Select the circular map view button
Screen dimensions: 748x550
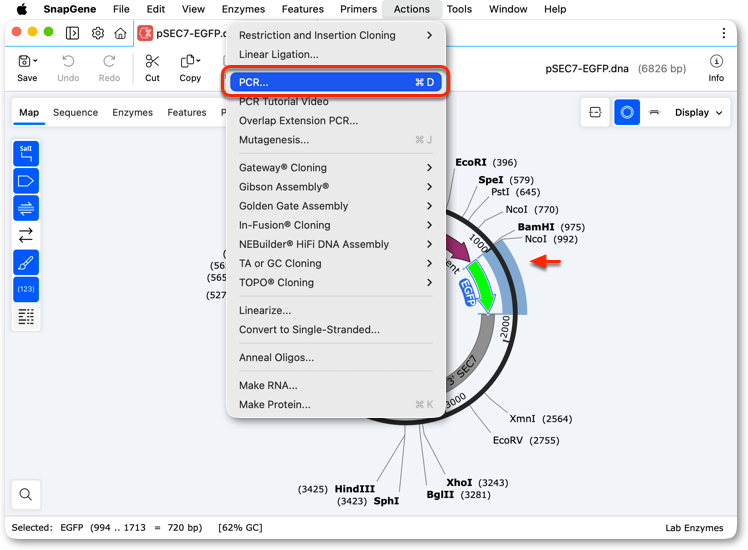[627, 112]
